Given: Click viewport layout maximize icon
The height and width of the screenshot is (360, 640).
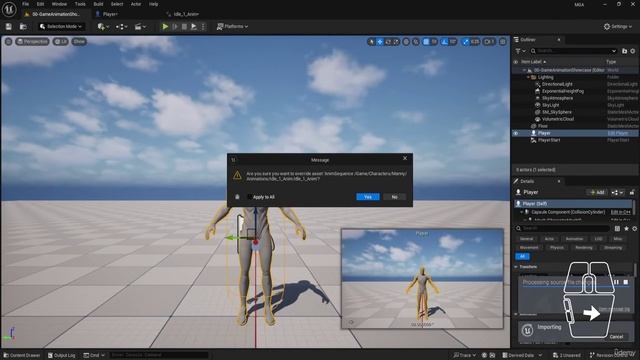Looking at the screenshot, I should tap(503, 42).
